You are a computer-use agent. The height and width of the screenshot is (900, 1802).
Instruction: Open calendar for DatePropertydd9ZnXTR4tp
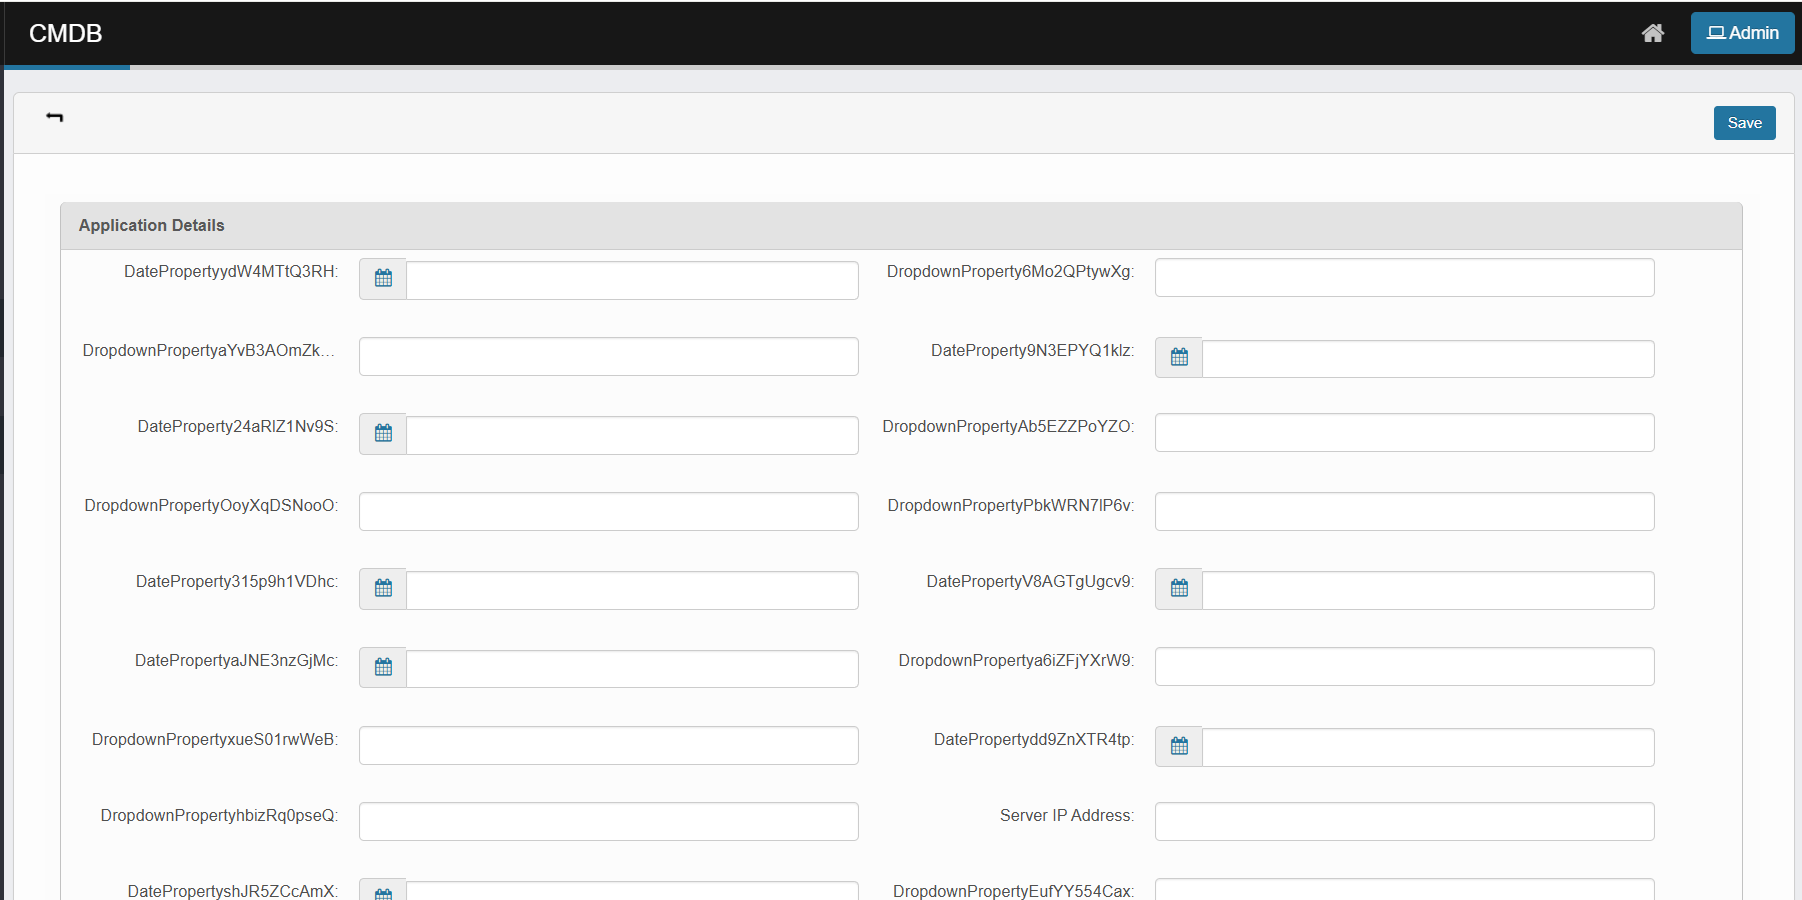1179,747
